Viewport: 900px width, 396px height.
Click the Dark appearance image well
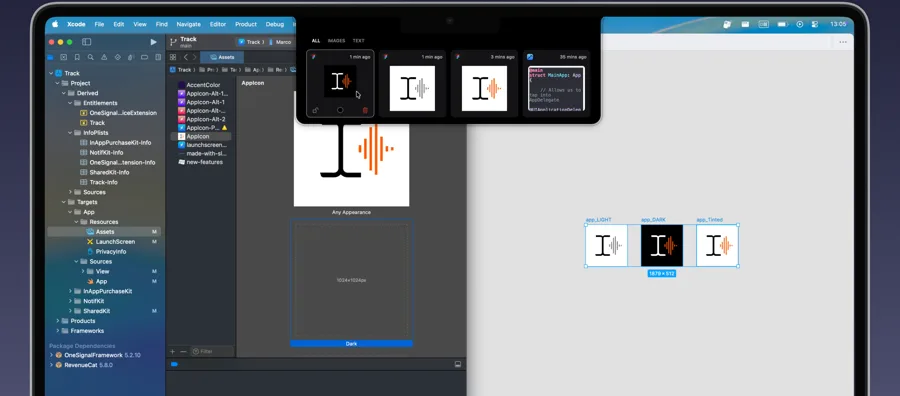351,280
